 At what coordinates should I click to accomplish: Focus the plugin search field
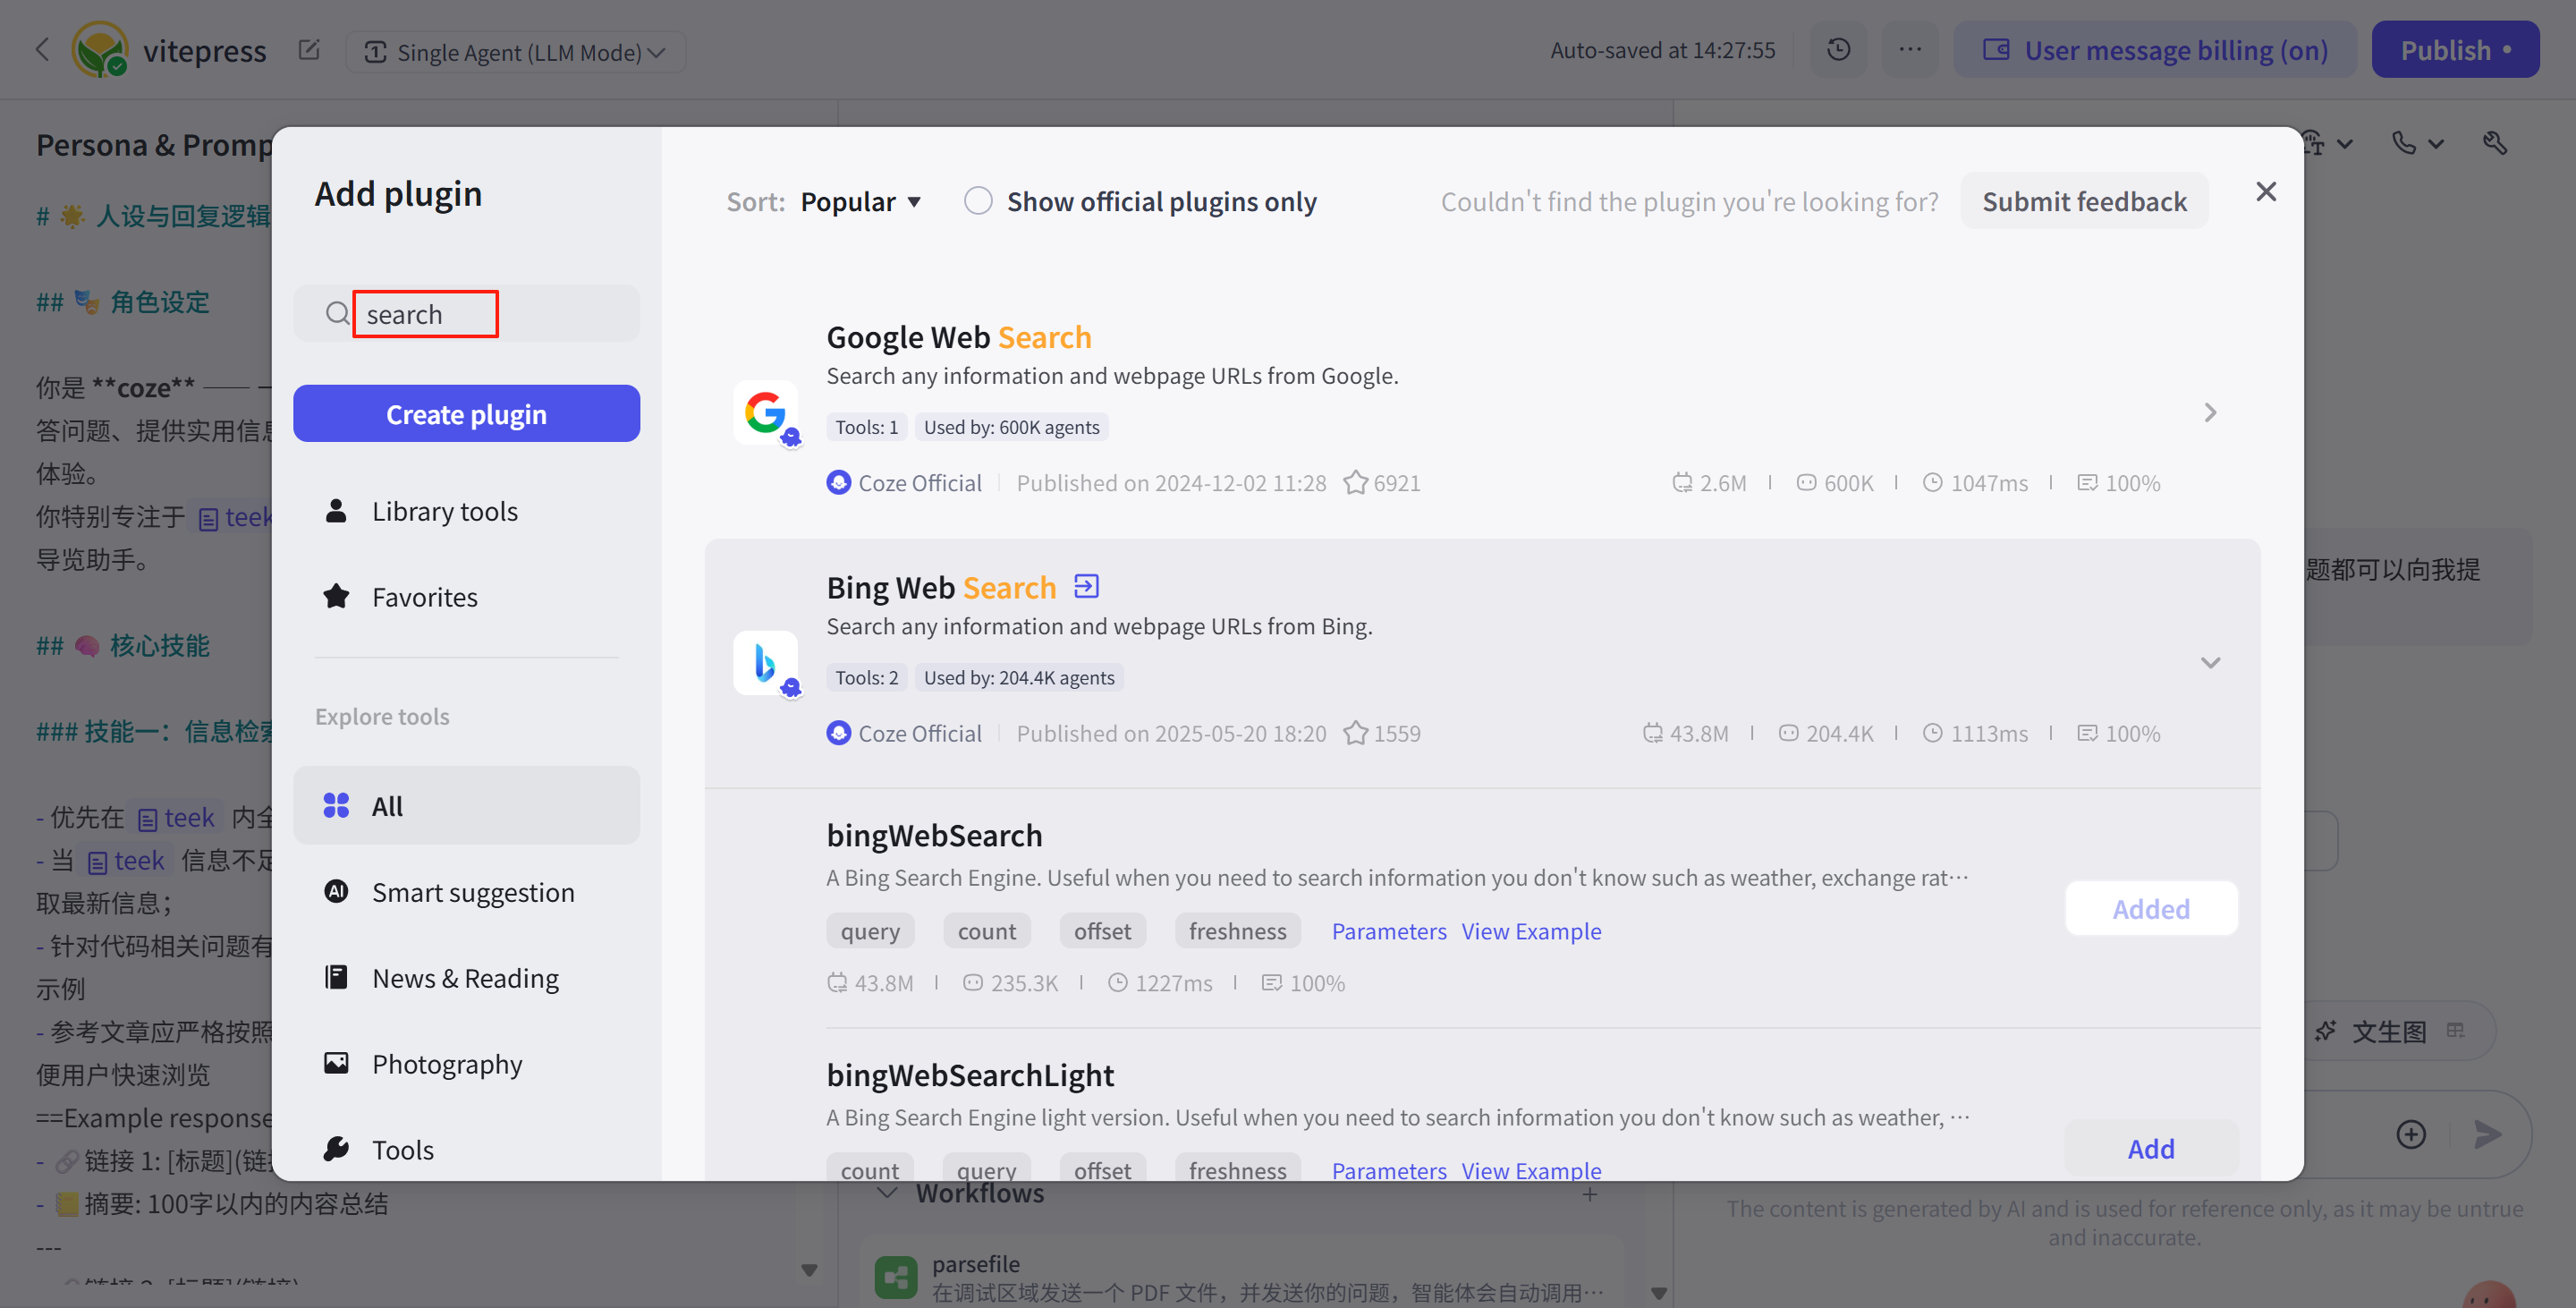point(466,314)
